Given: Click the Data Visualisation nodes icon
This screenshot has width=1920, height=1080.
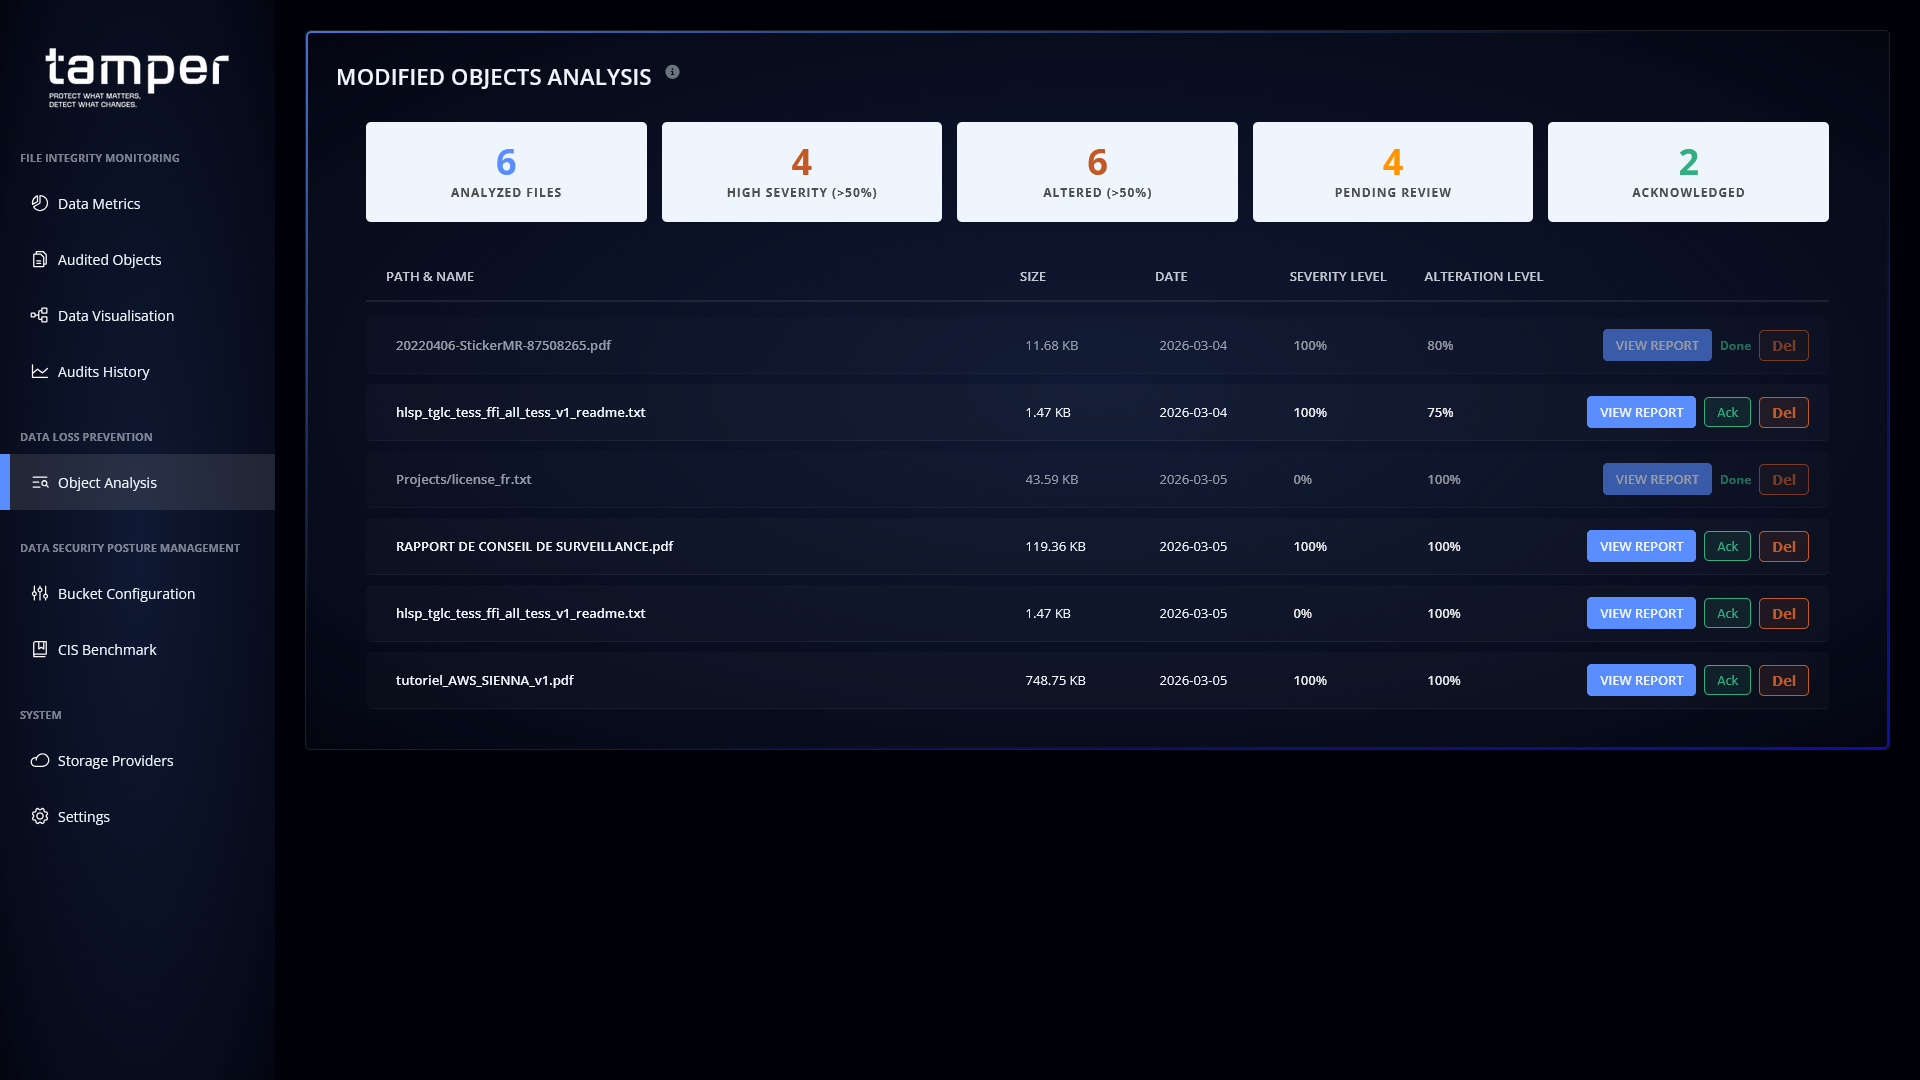Looking at the screenshot, I should pos(40,315).
